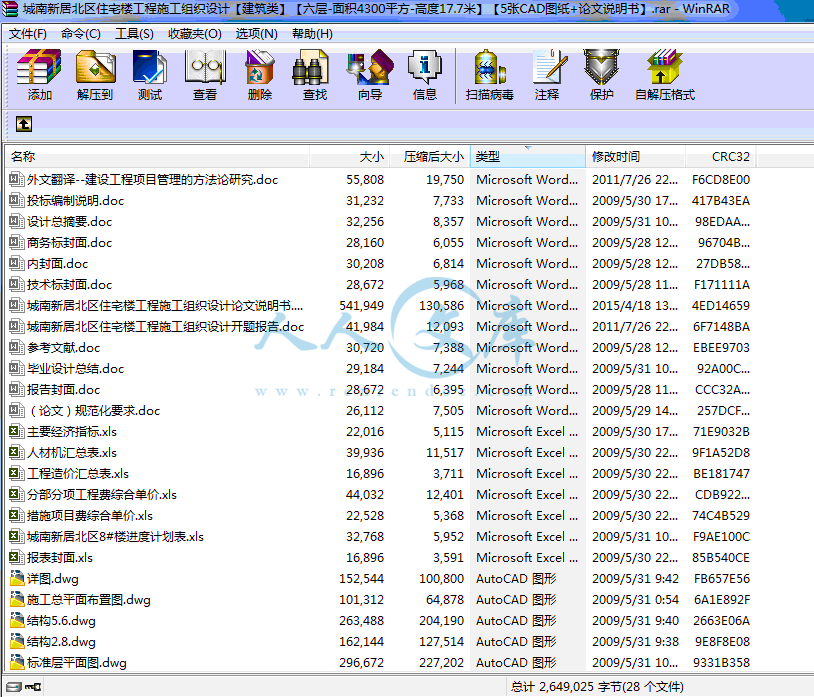Click the Excel icon of 主要经济指标.xls
814x697 pixels.
17,431
